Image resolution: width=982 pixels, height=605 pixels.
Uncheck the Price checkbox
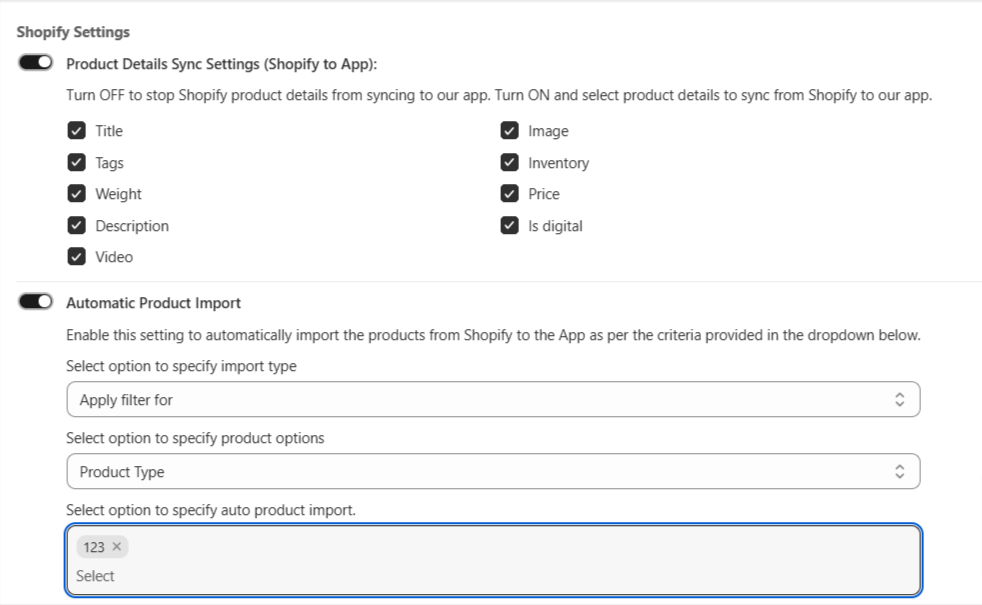pyautogui.click(x=509, y=194)
